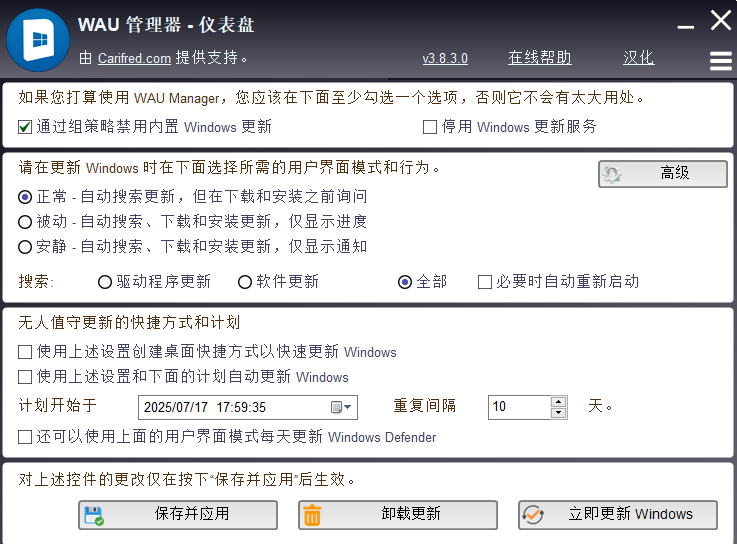Check the create desktop shortcut option
The height and width of the screenshot is (544, 737).
pos(25,352)
